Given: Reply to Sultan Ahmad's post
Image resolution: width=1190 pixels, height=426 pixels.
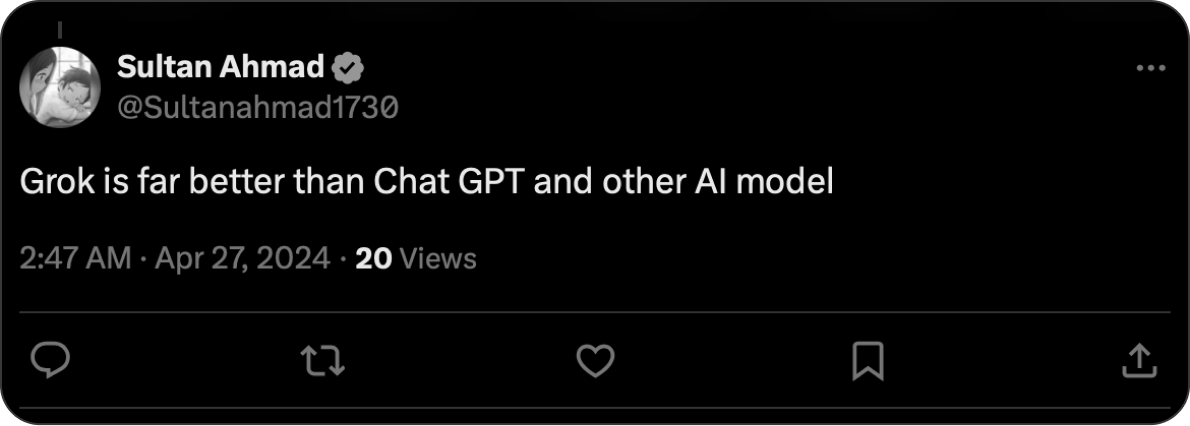Looking at the screenshot, I should (x=49, y=360).
